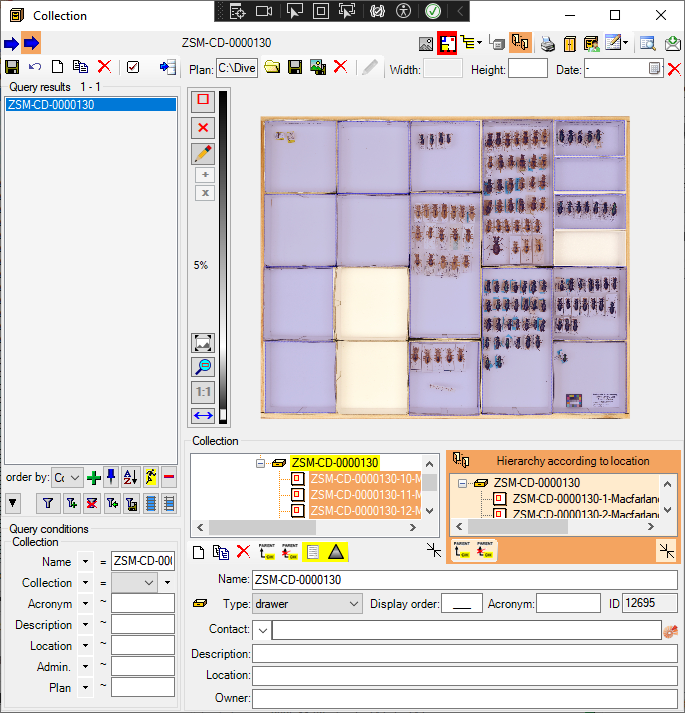
Task: Click the 1:1 zoom button
Action: 203,391
